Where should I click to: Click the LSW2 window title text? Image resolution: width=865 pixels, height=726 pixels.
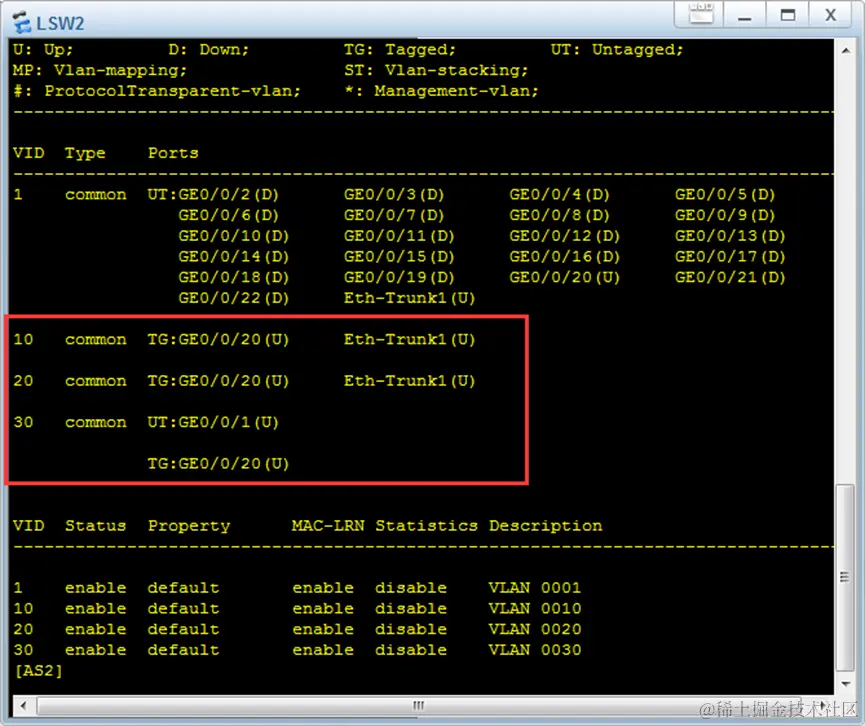pyautogui.click(x=60, y=23)
